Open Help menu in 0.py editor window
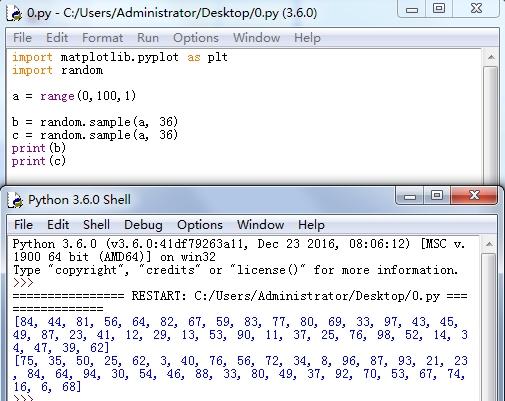The height and width of the screenshot is (401, 505). 307,38
